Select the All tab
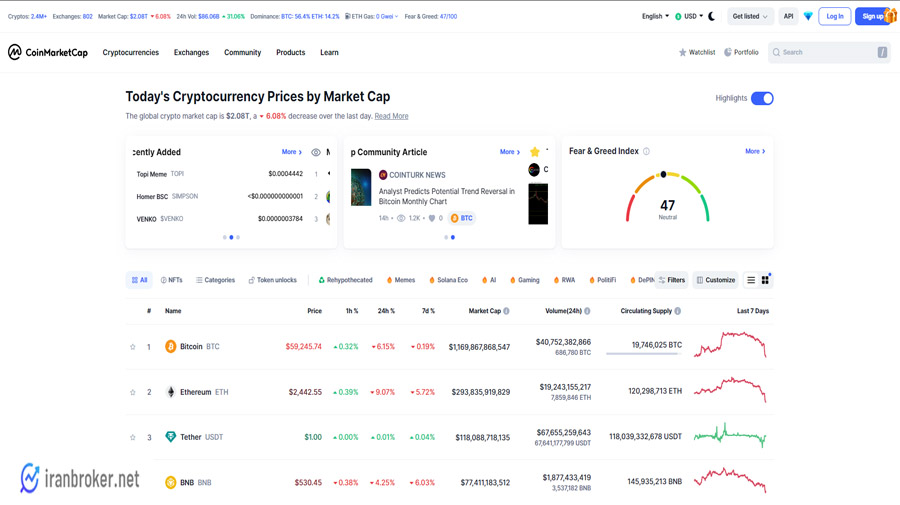The image size is (900, 505). [139, 280]
